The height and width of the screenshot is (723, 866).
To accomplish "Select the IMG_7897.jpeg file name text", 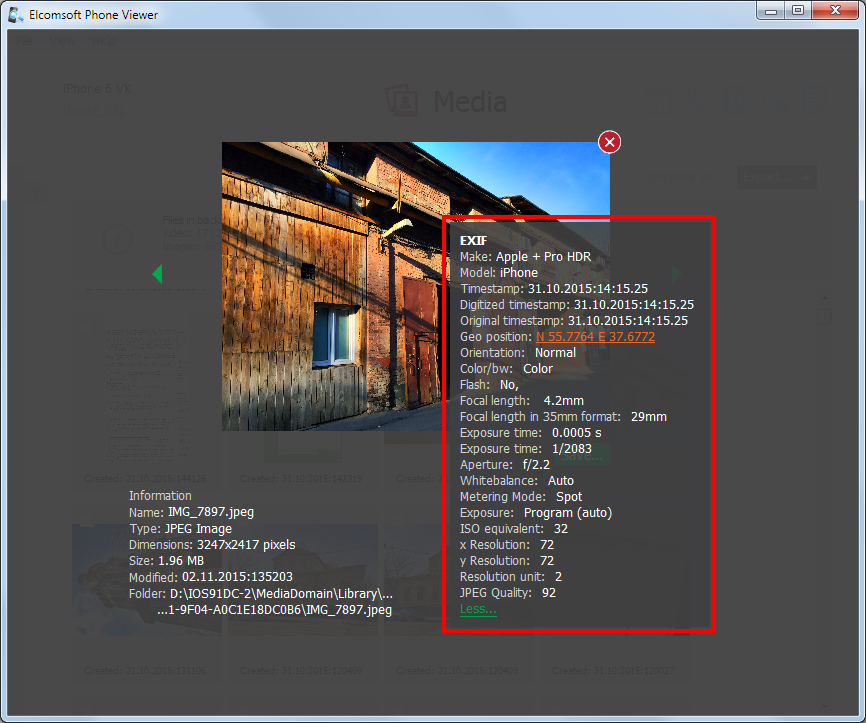I will (211, 512).
